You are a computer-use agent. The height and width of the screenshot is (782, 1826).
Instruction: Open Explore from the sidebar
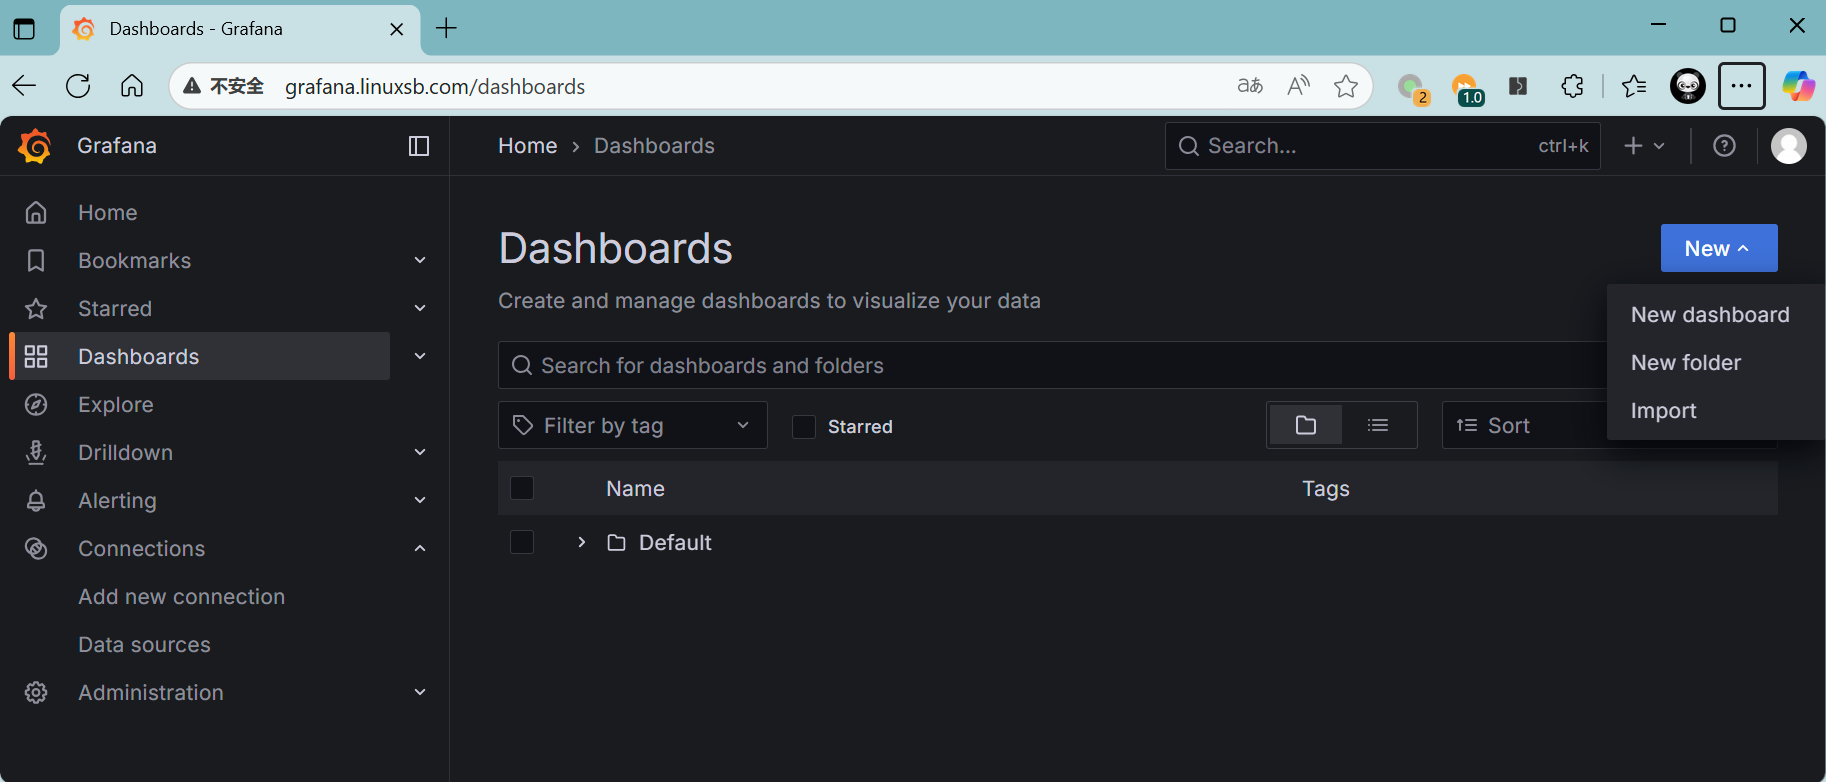click(116, 405)
